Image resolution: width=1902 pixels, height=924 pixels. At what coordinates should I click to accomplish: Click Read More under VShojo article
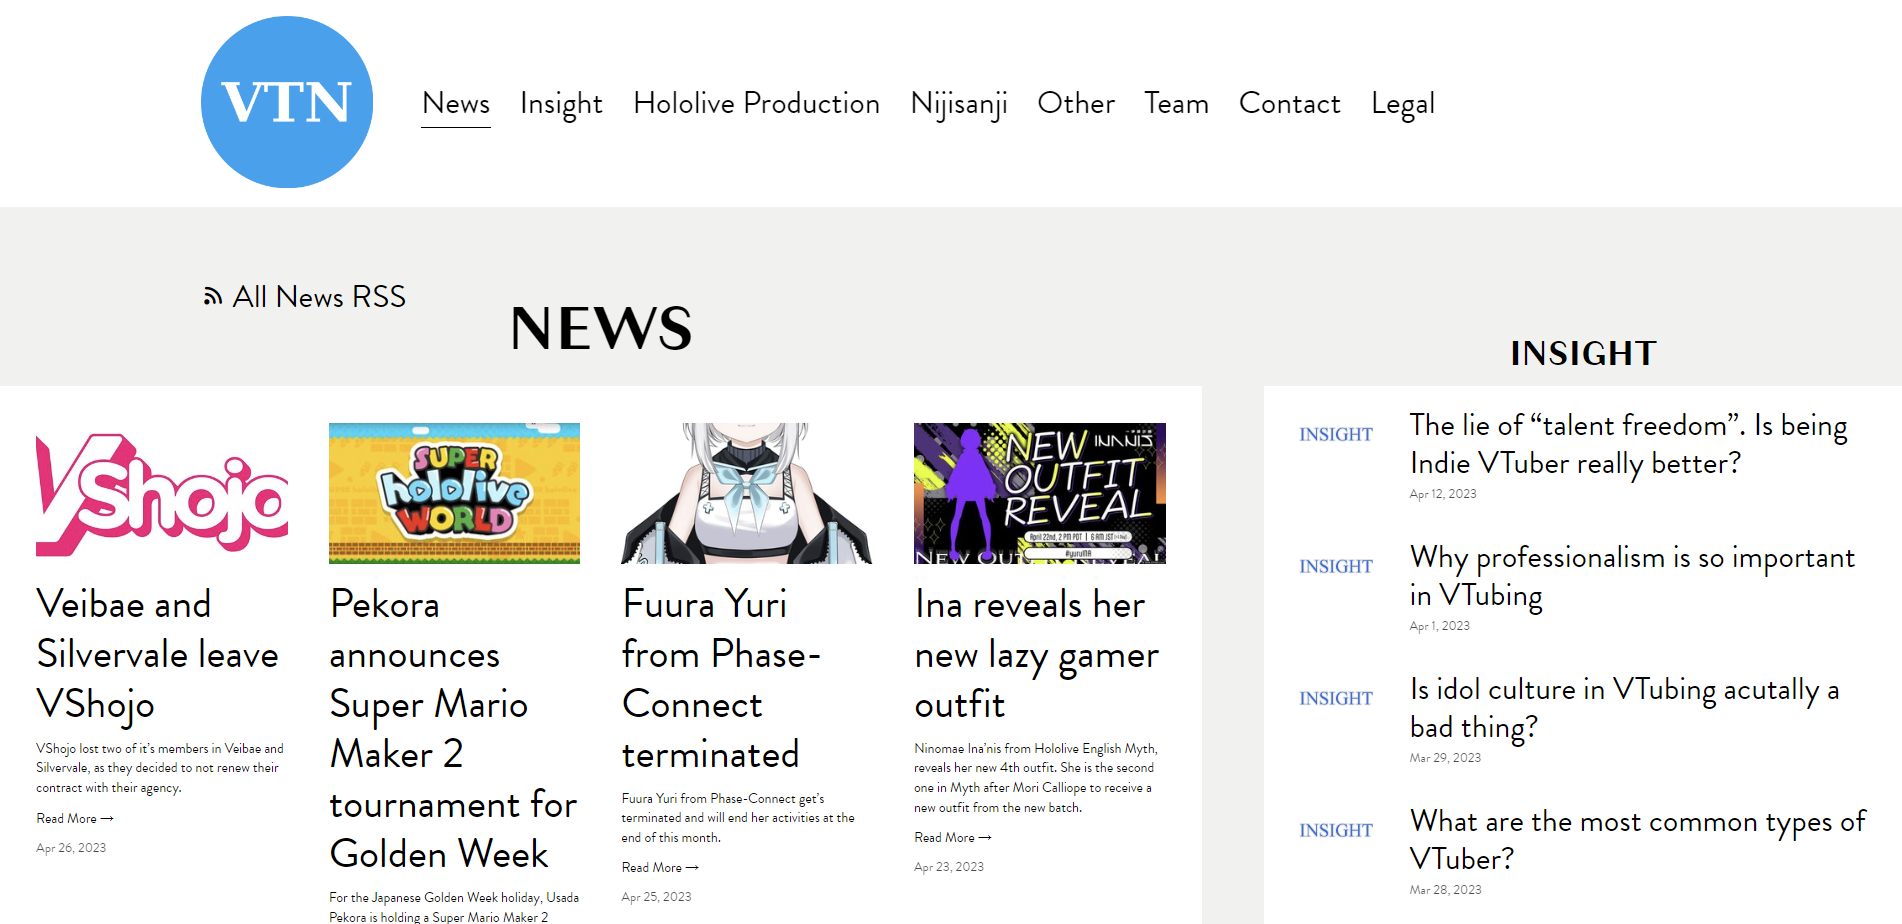[75, 818]
